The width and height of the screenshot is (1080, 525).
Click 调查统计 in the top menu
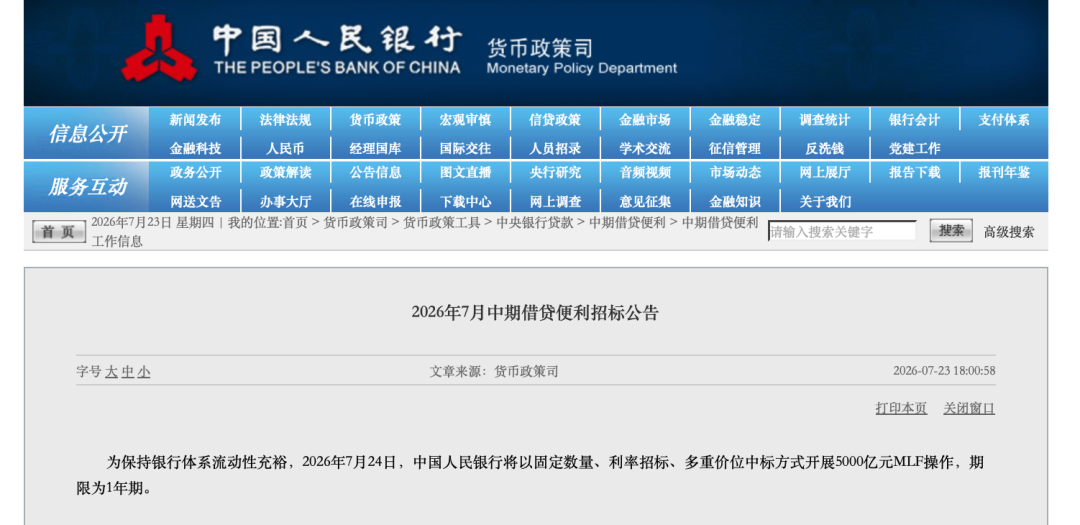824,120
